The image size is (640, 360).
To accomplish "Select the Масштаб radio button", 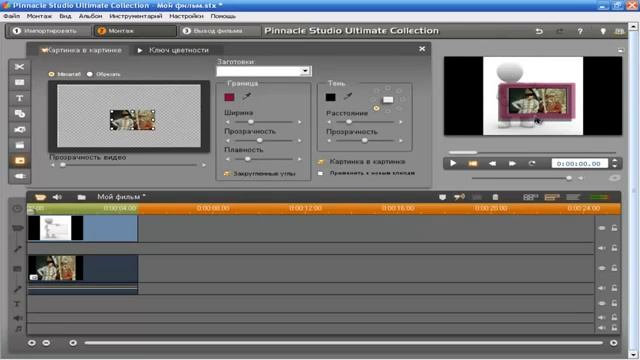I will click(x=51, y=74).
